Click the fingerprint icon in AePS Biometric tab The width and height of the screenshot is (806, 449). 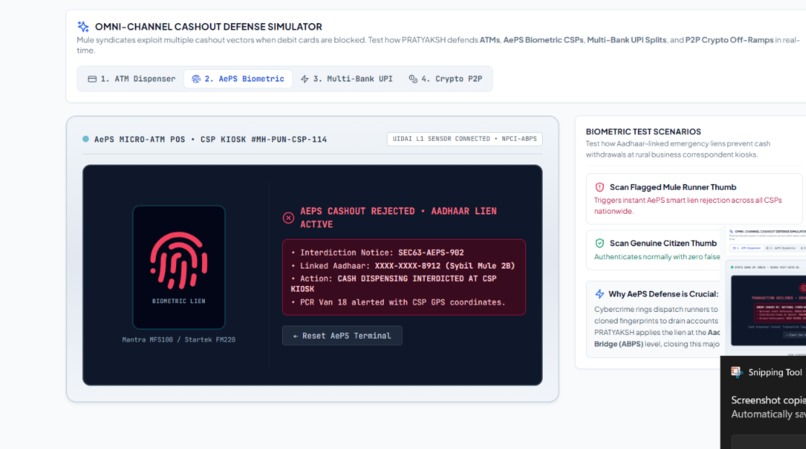pyautogui.click(x=196, y=79)
